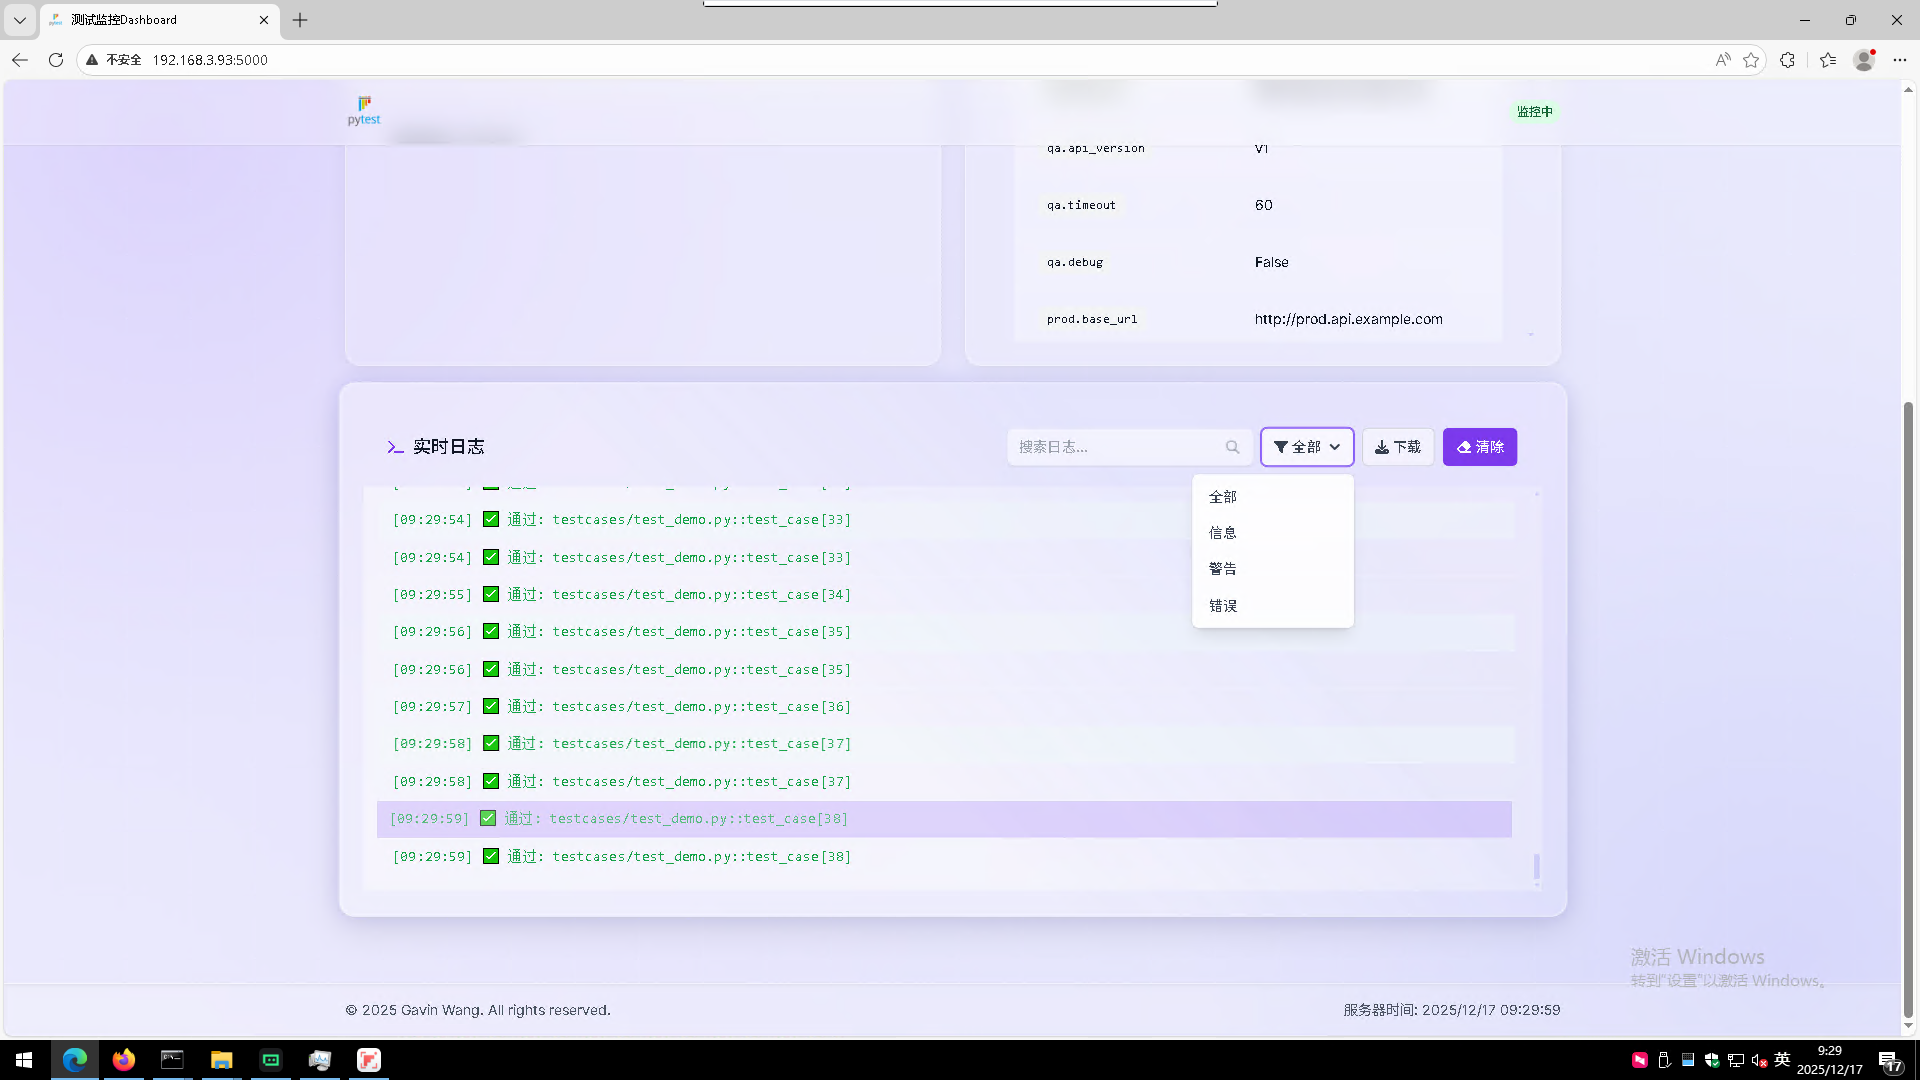This screenshot has height=1080, width=1920.
Task: Click the prod.base_url config value
Action: [1348, 319]
